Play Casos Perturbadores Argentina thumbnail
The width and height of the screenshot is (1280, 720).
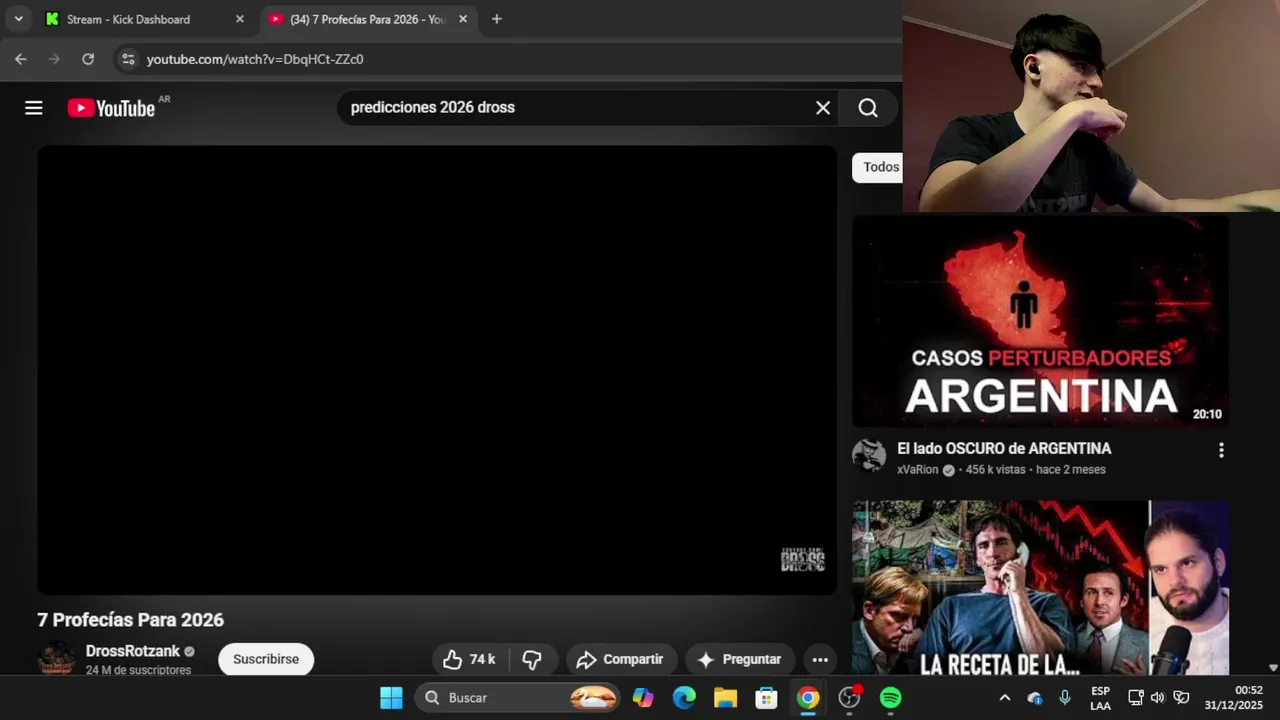point(1040,320)
